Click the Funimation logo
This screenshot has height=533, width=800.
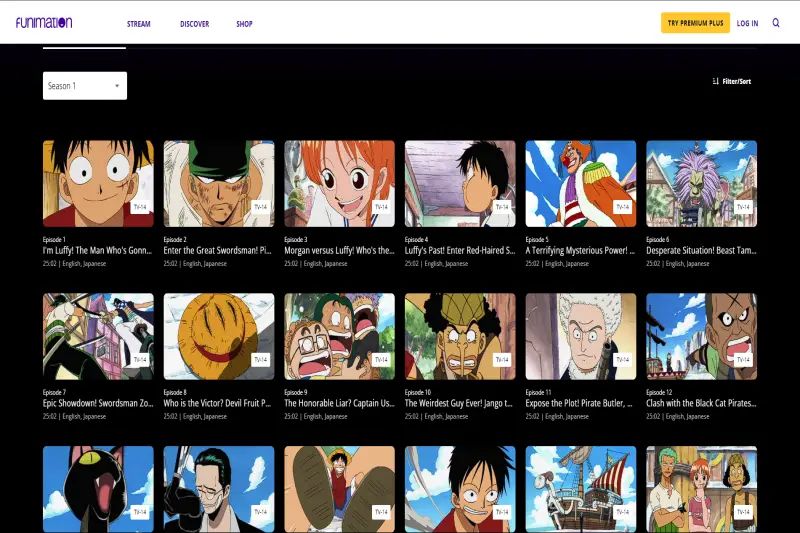(x=44, y=22)
